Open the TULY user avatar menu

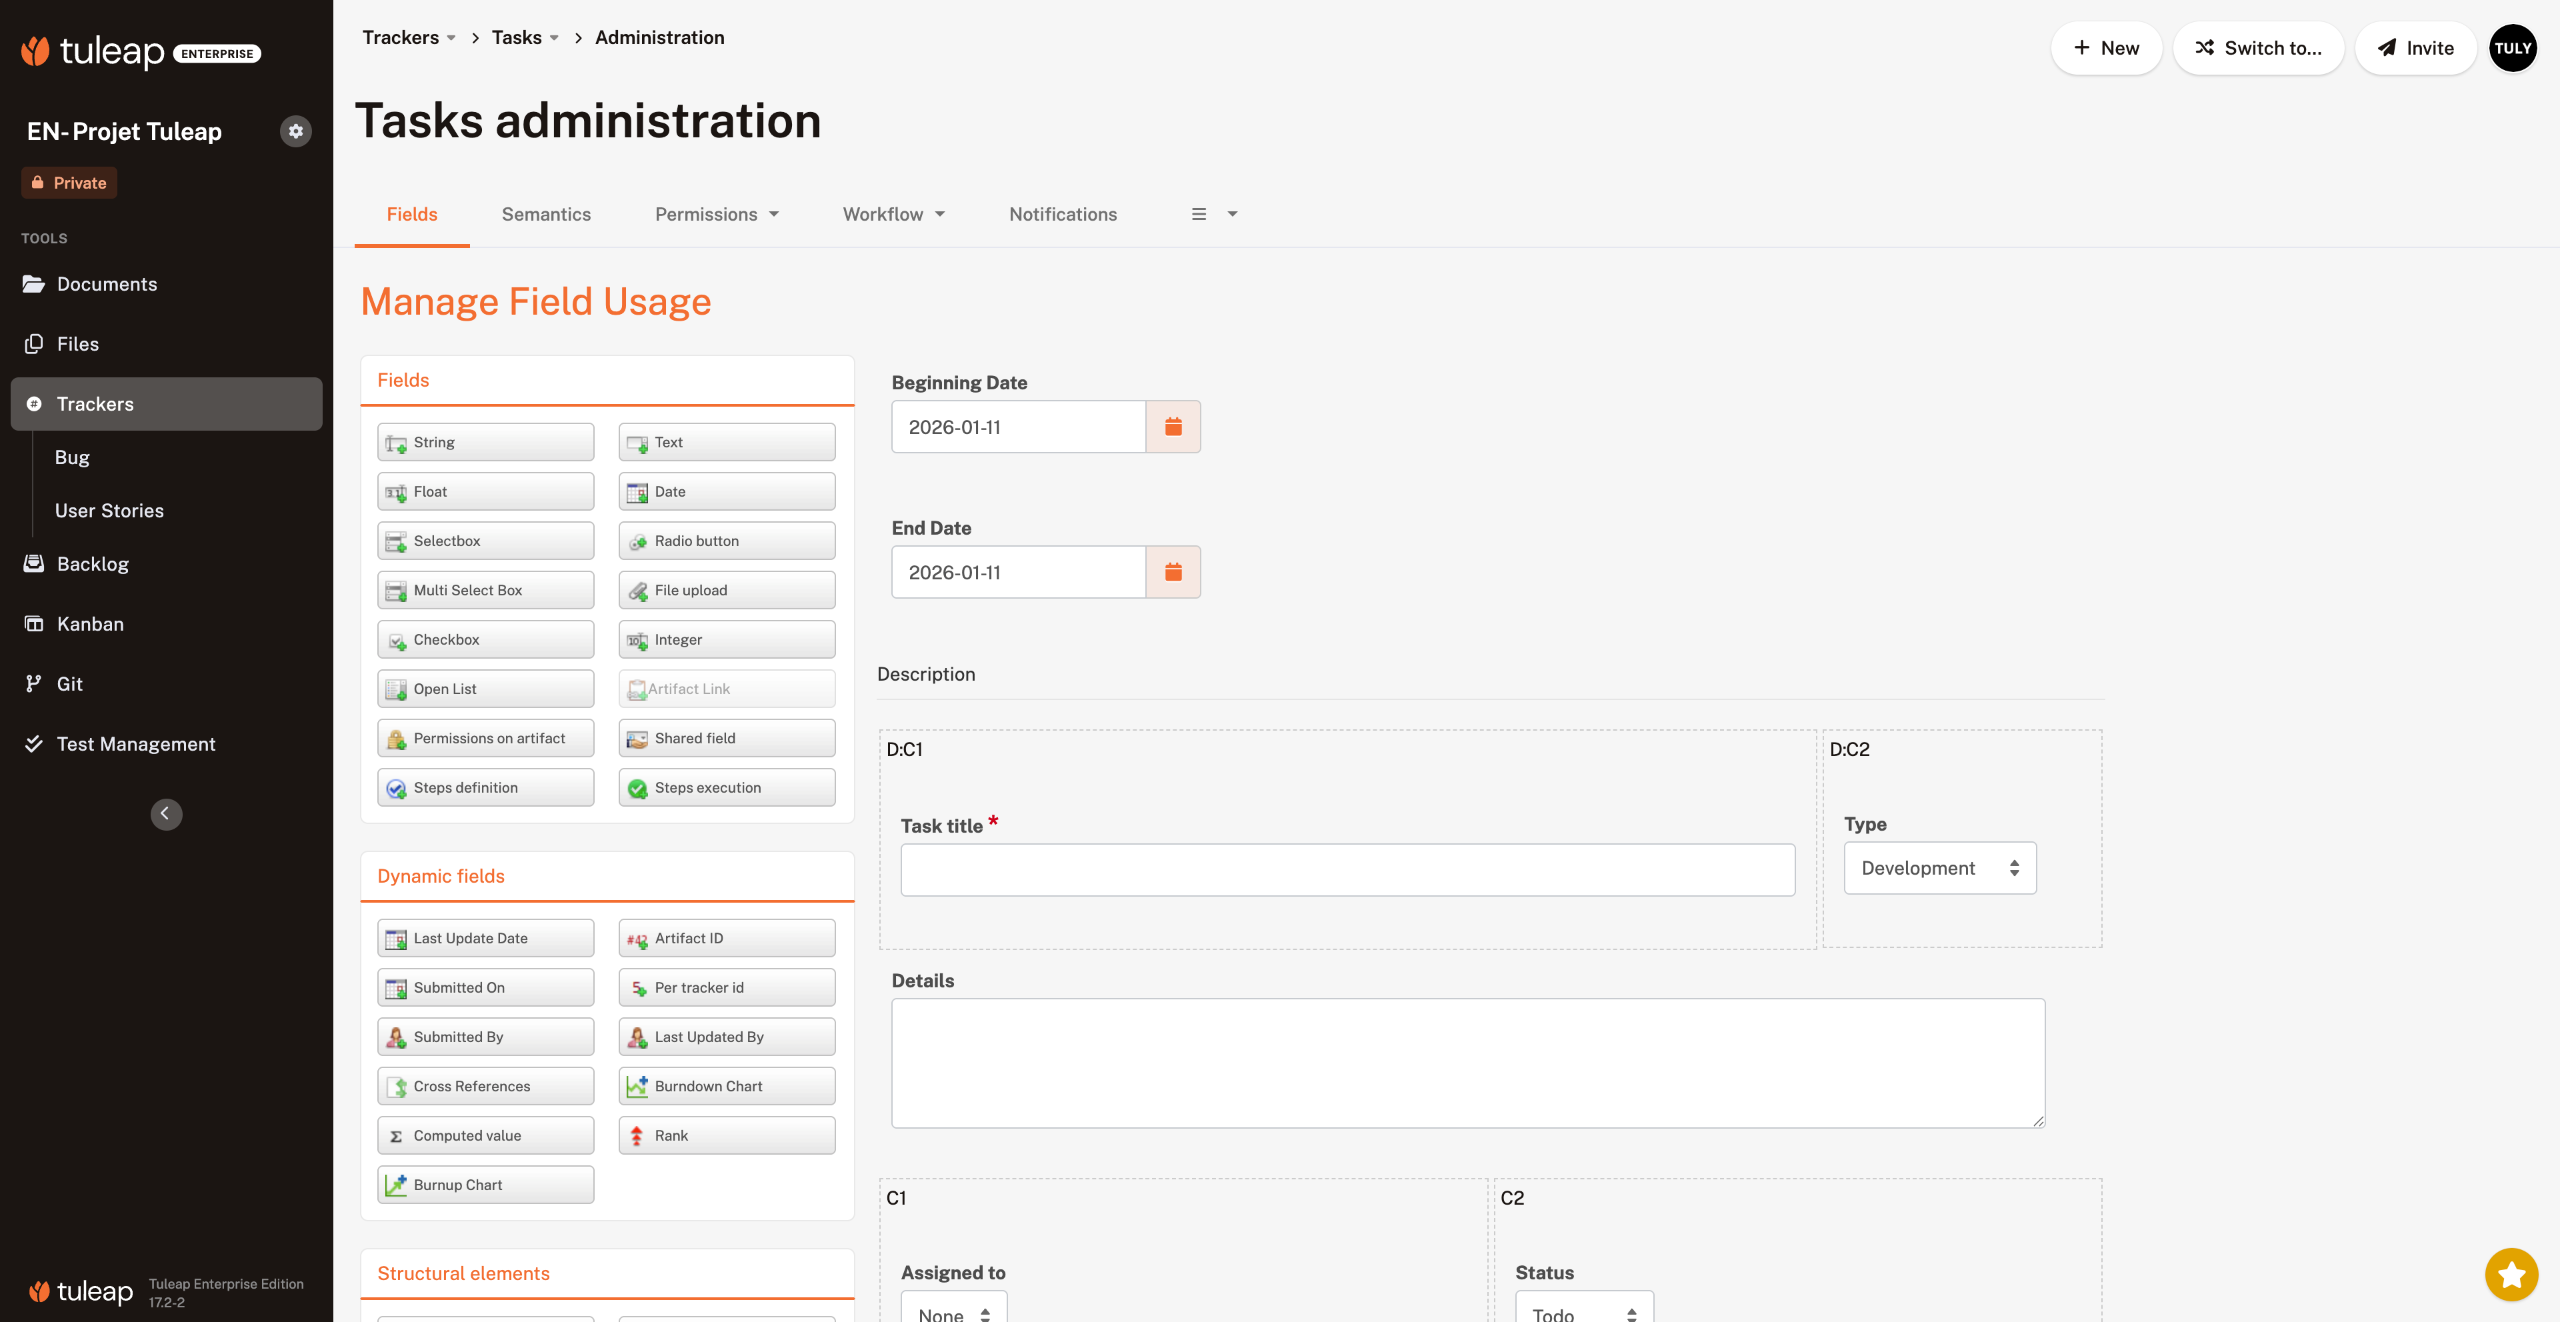(2512, 48)
